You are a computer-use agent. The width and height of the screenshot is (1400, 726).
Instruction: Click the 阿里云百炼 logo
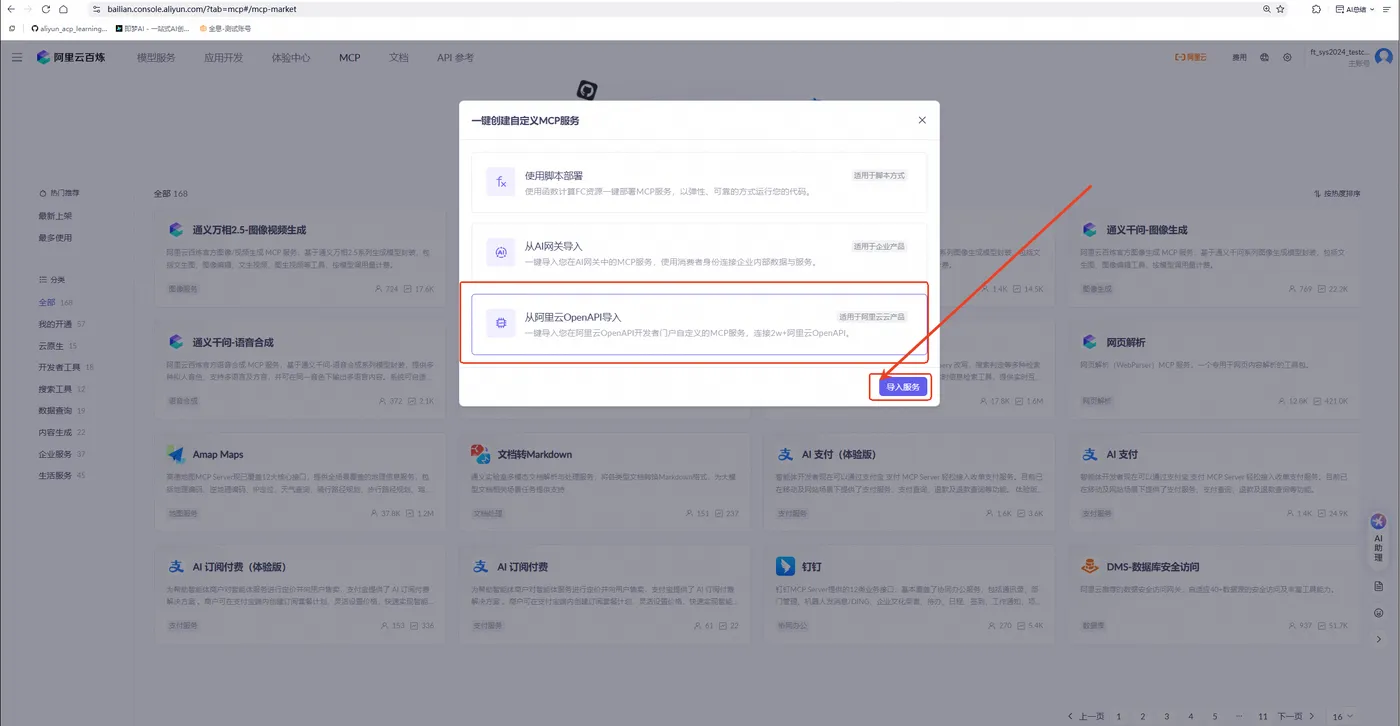click(69, 58)
